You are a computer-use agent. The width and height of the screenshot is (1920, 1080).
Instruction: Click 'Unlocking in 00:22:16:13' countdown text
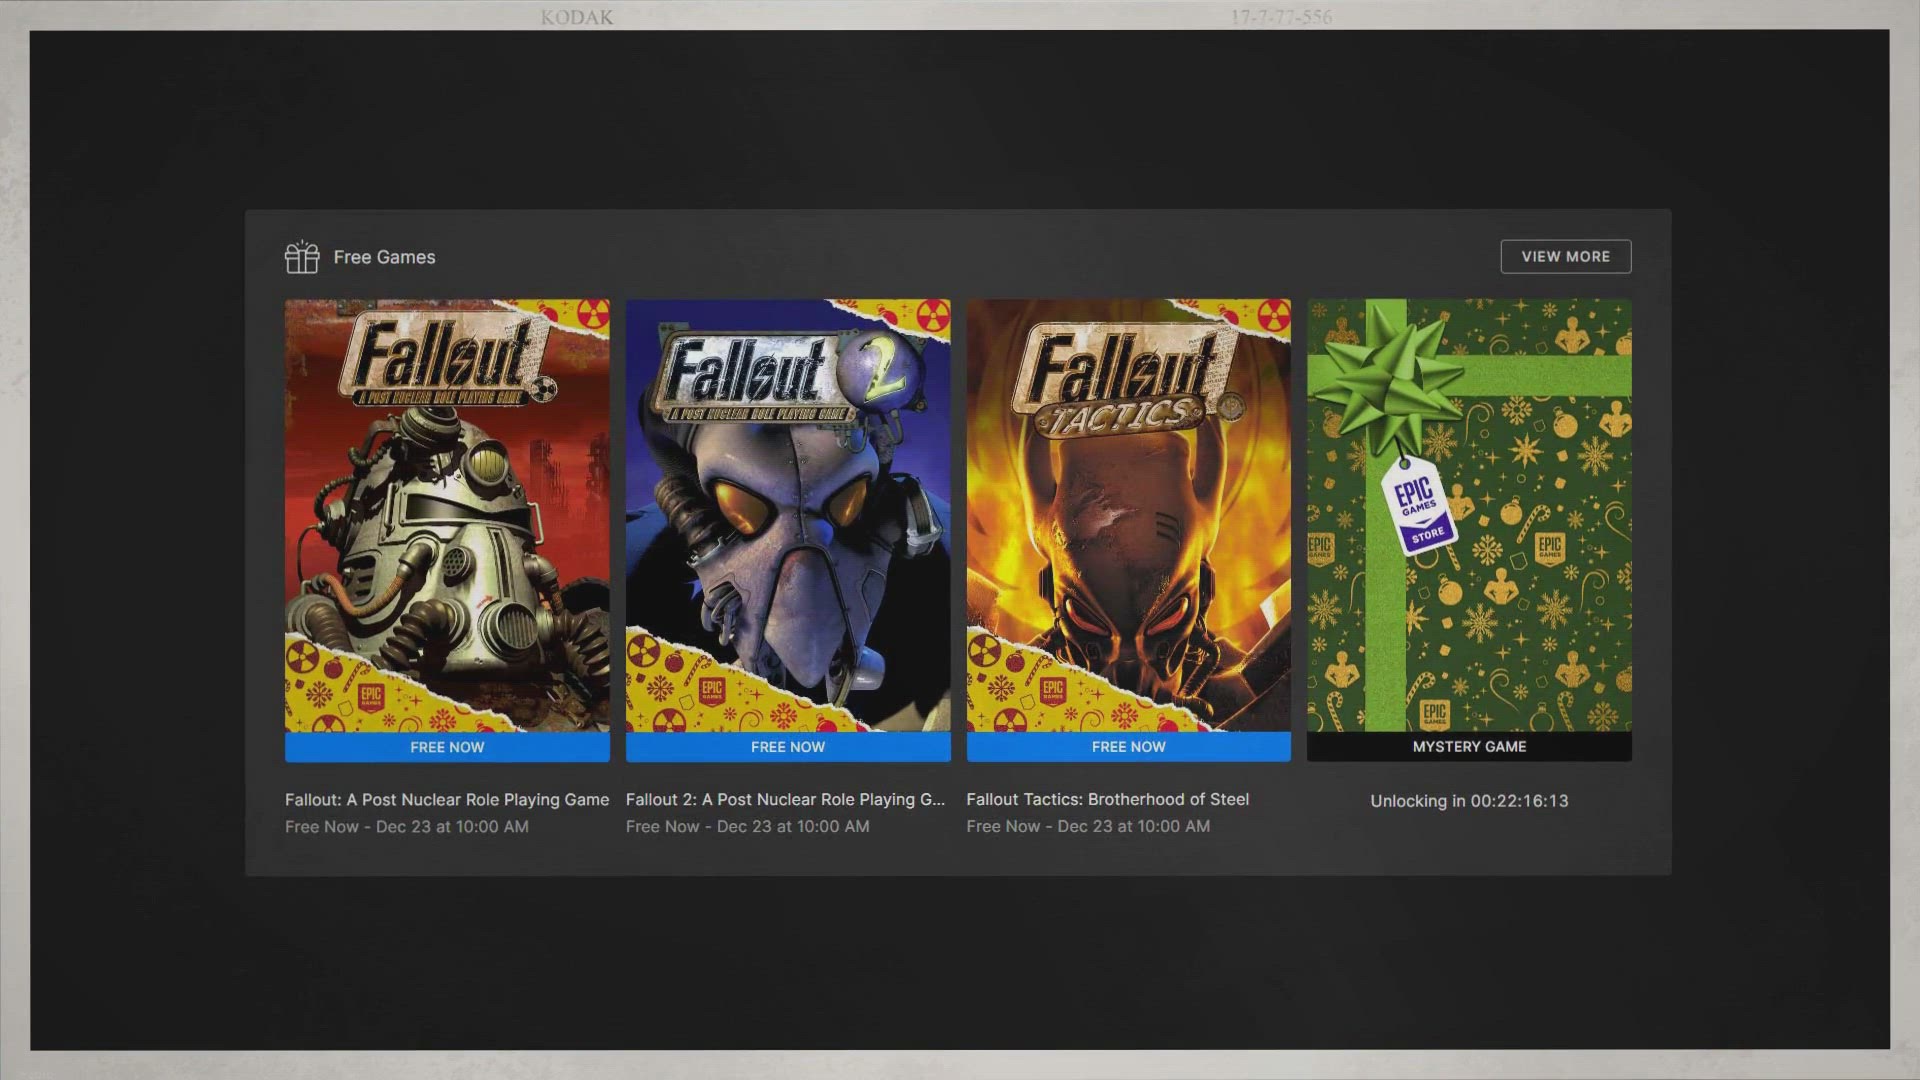(1469, 801)
